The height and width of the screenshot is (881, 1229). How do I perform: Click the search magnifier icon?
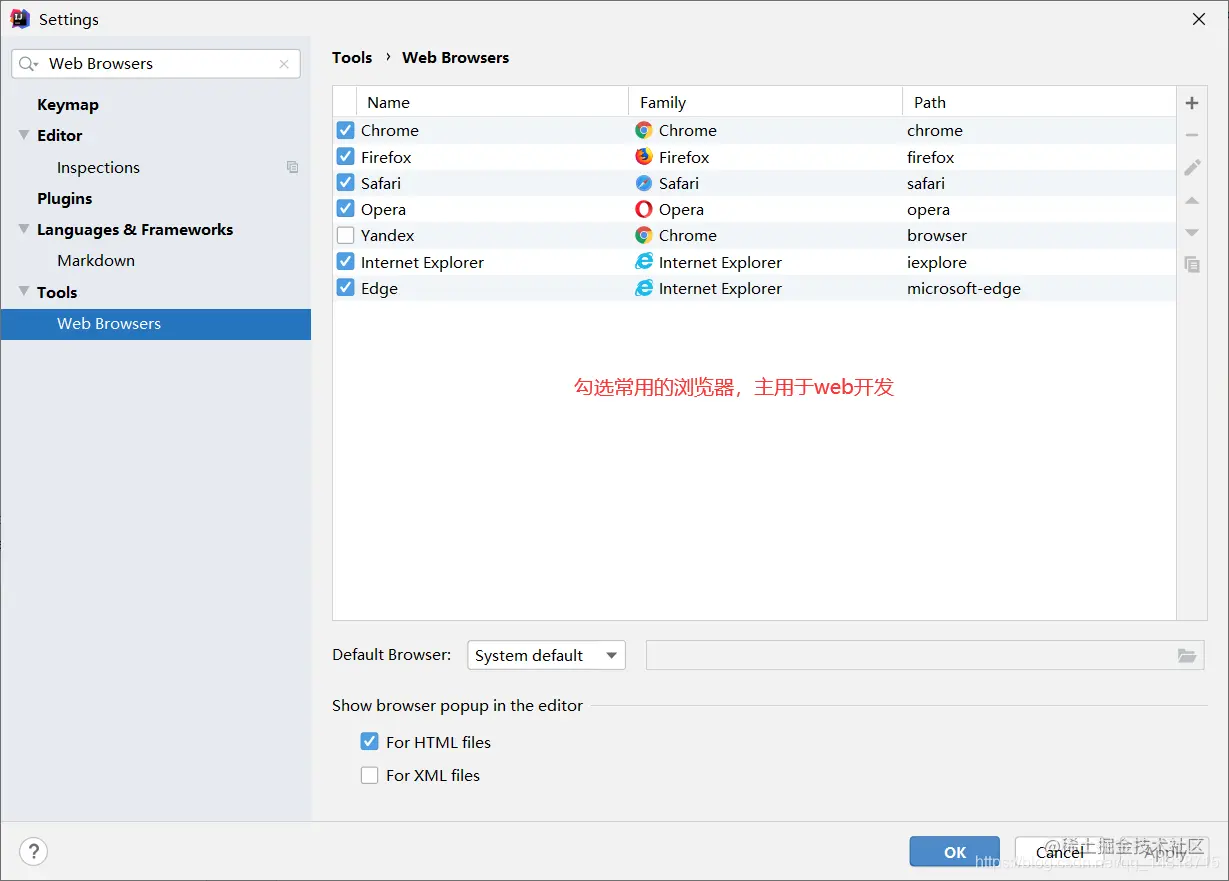click(x=28, y=63)
